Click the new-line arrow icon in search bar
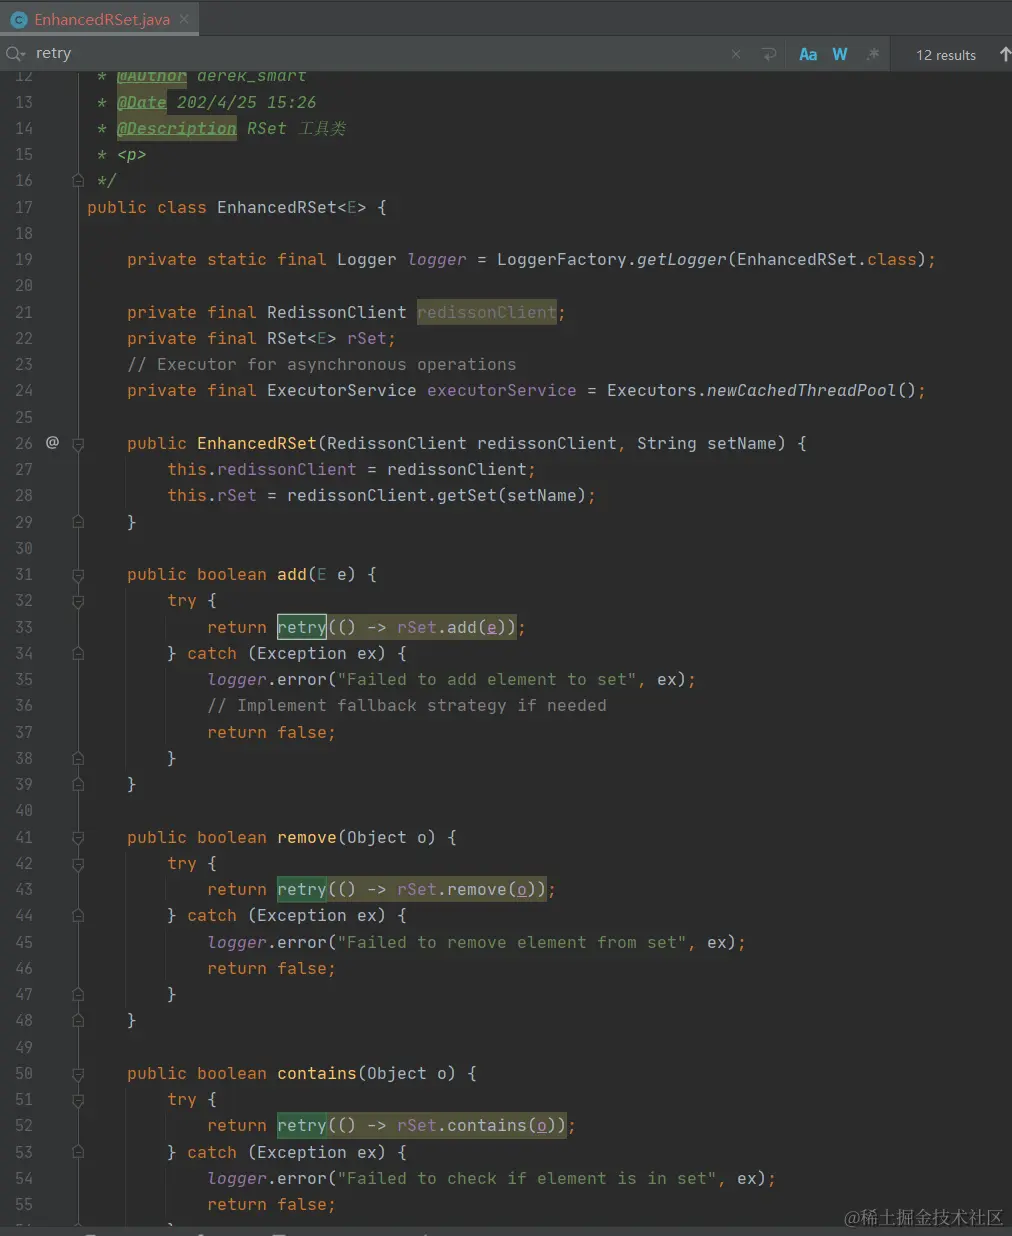Viewport: 1012px width, 1236px height. point(768,53)
